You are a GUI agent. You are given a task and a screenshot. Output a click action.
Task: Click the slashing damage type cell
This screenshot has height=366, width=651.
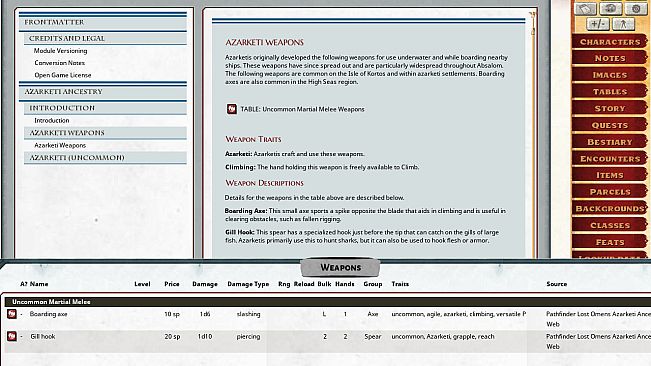tap(249, 314)
